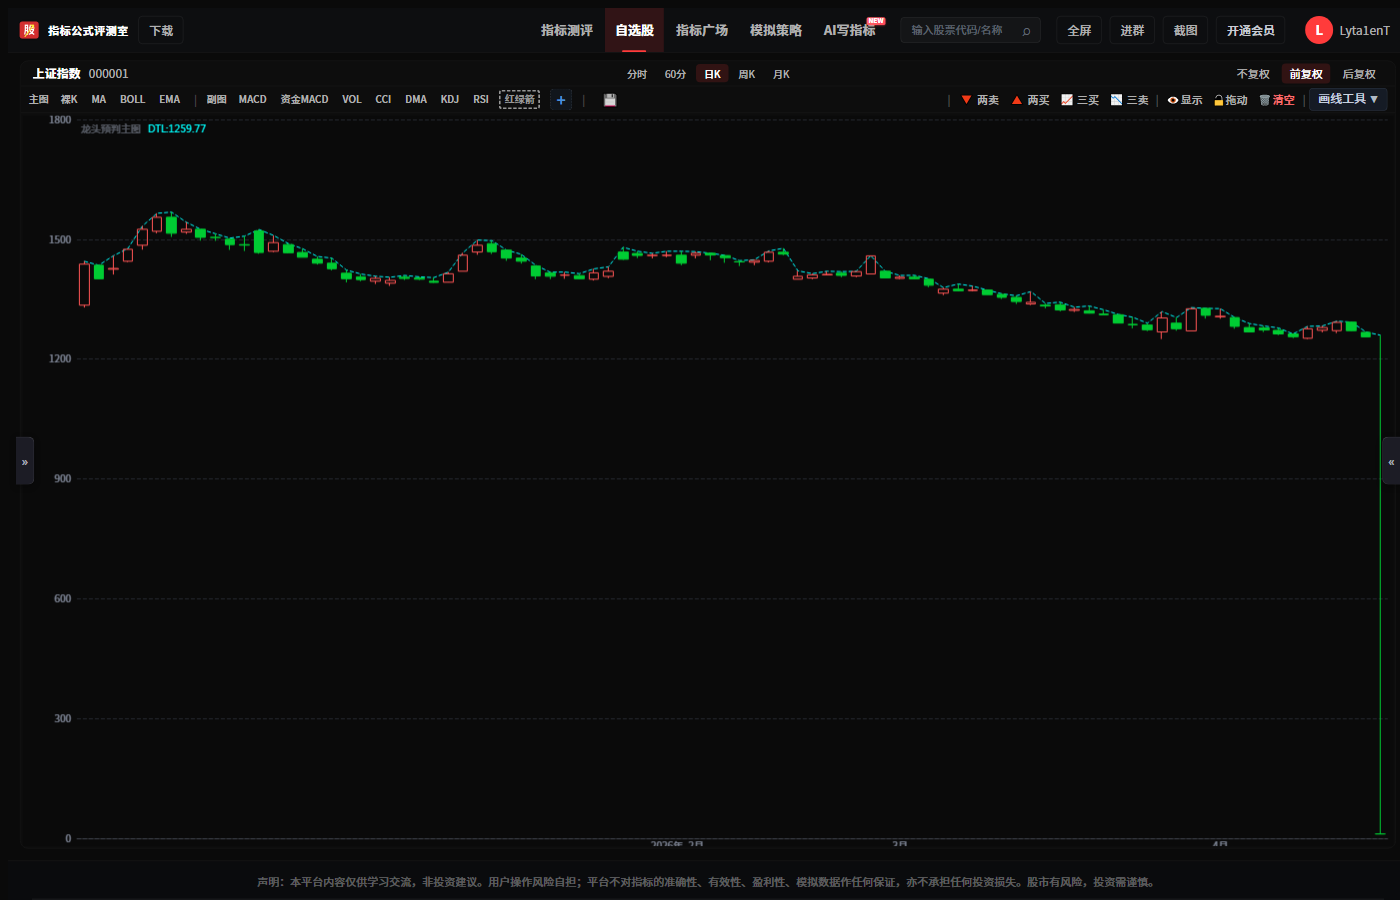Click the search magnifier icon
1400x900 pixels.
pos(1026,31)
